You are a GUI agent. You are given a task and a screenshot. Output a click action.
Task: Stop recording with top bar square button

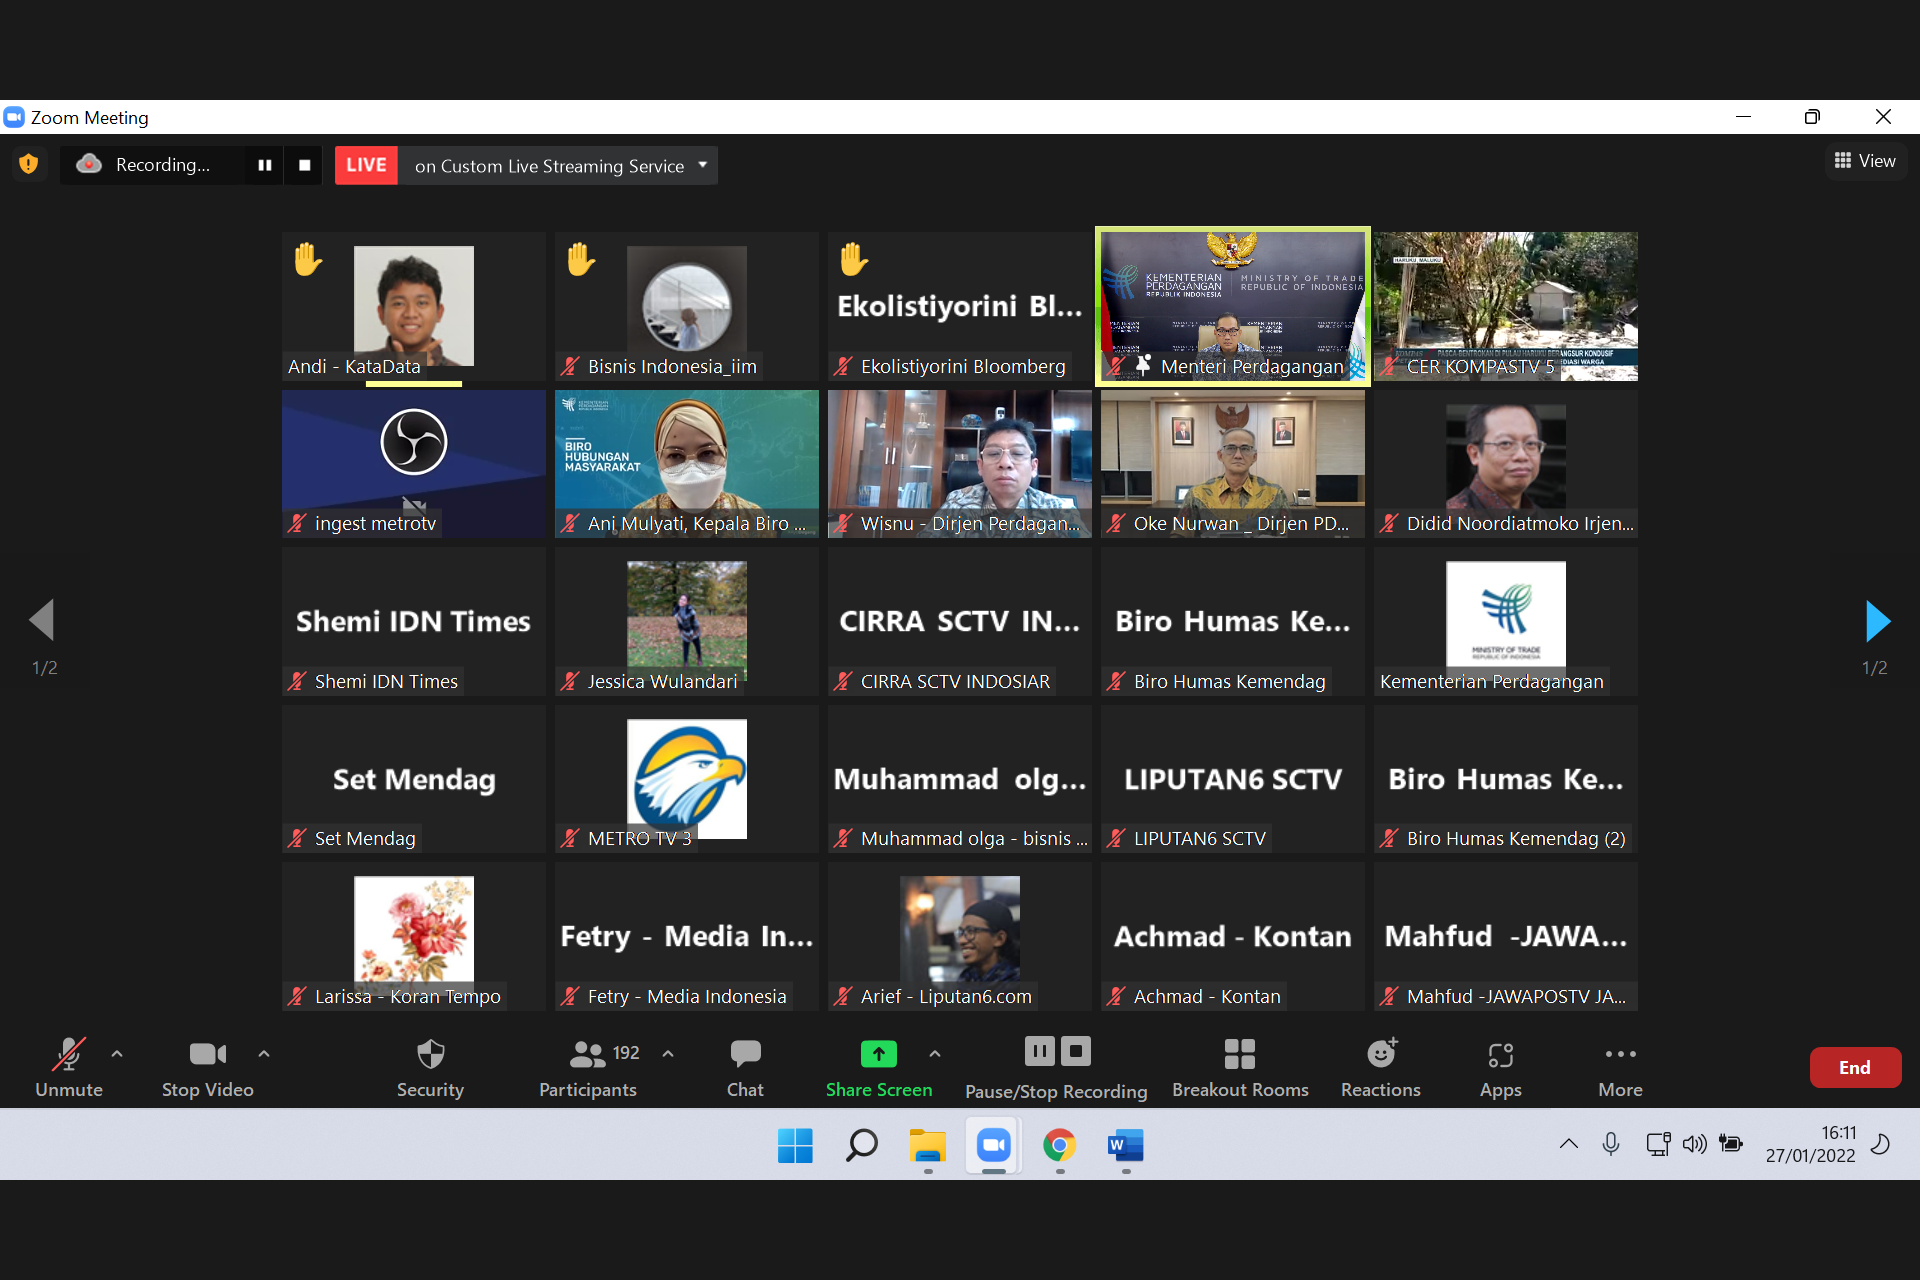(x=304, y=165)
